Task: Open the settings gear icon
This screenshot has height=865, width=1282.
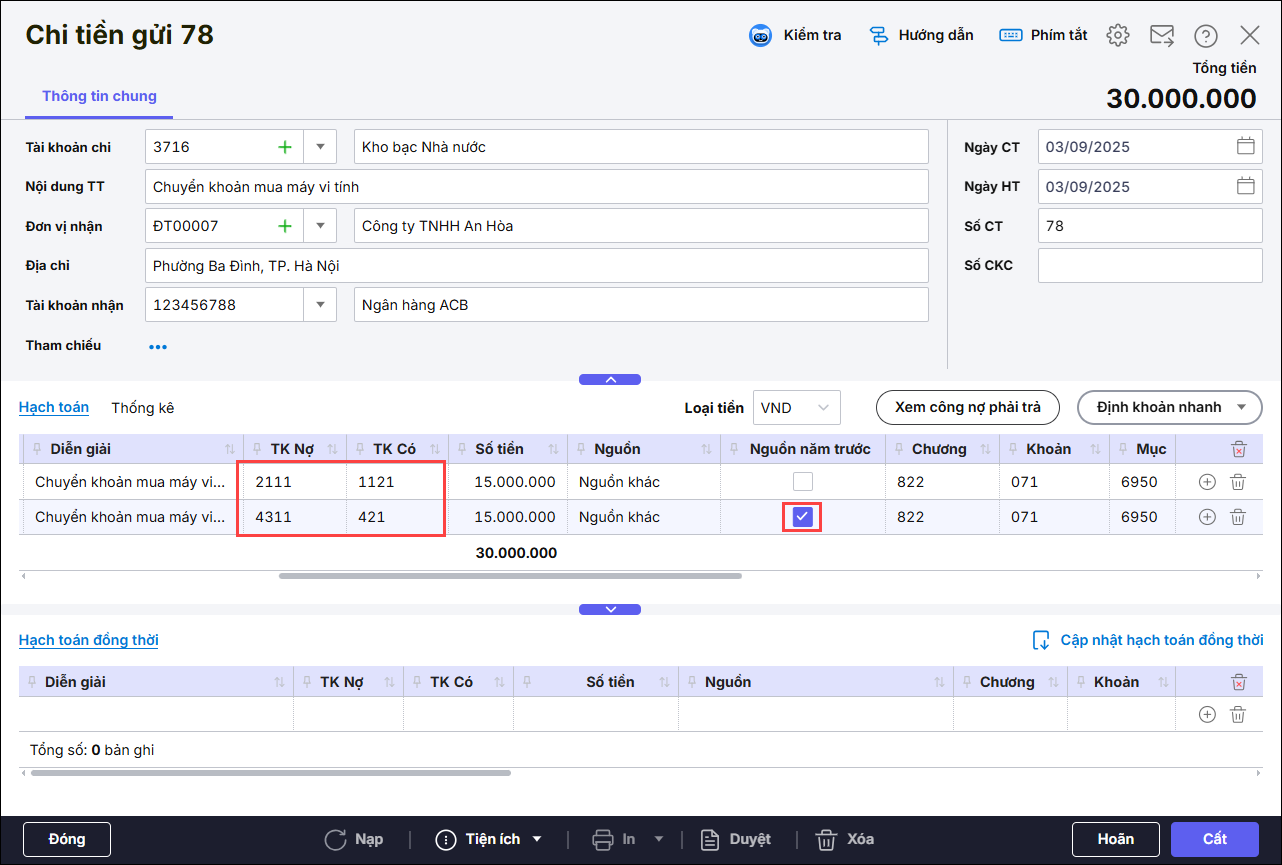Action: (x=1117, y=36)
